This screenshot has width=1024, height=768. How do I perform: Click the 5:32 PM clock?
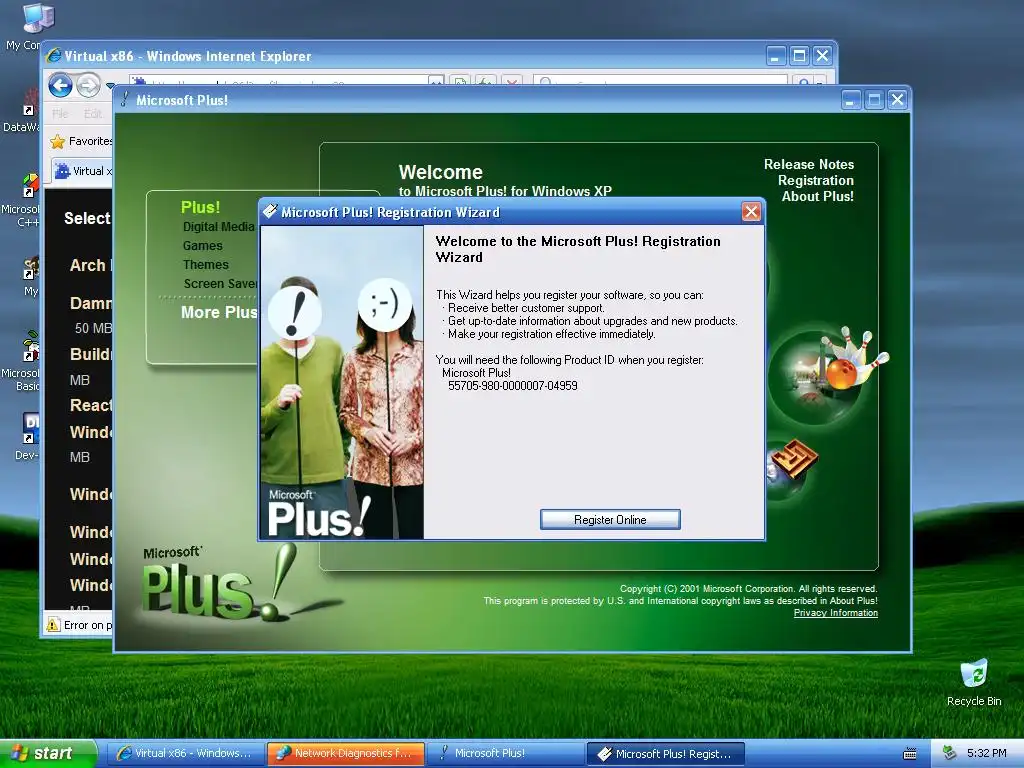pyautogui.click(x=987, y=753)
